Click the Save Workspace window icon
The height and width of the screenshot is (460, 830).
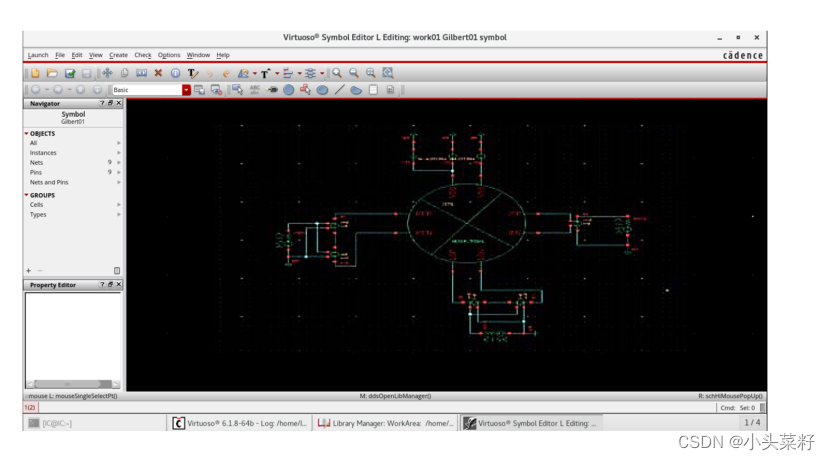(200, 90)
